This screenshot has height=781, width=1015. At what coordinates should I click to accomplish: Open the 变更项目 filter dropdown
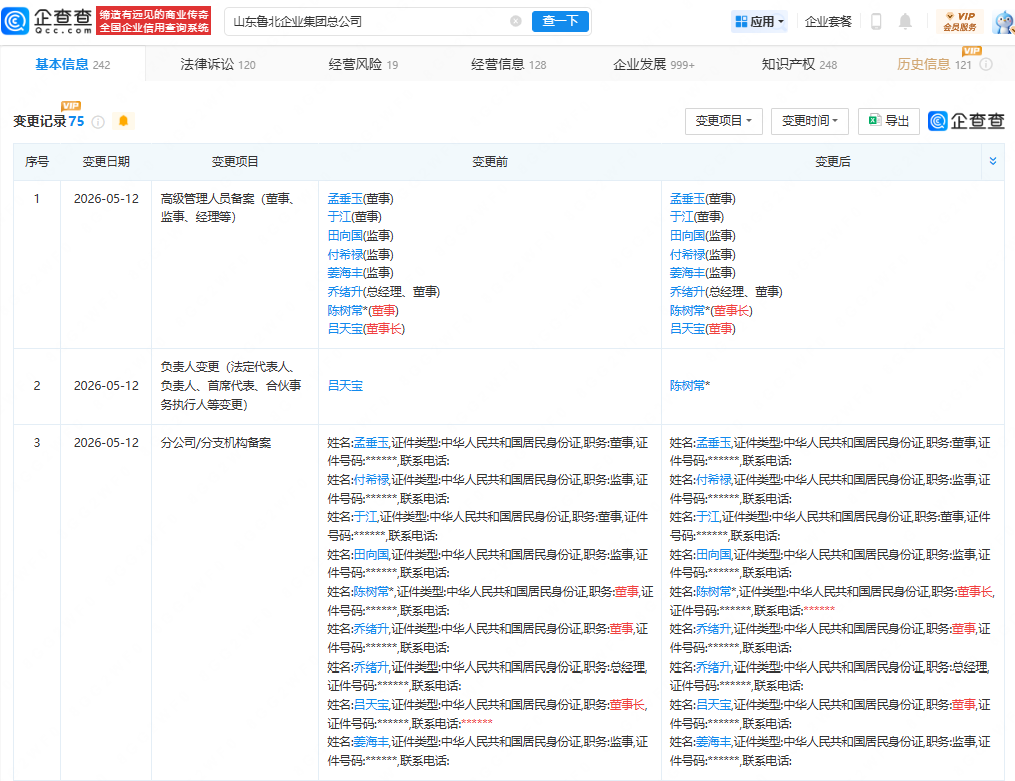(x=724, y=121)
